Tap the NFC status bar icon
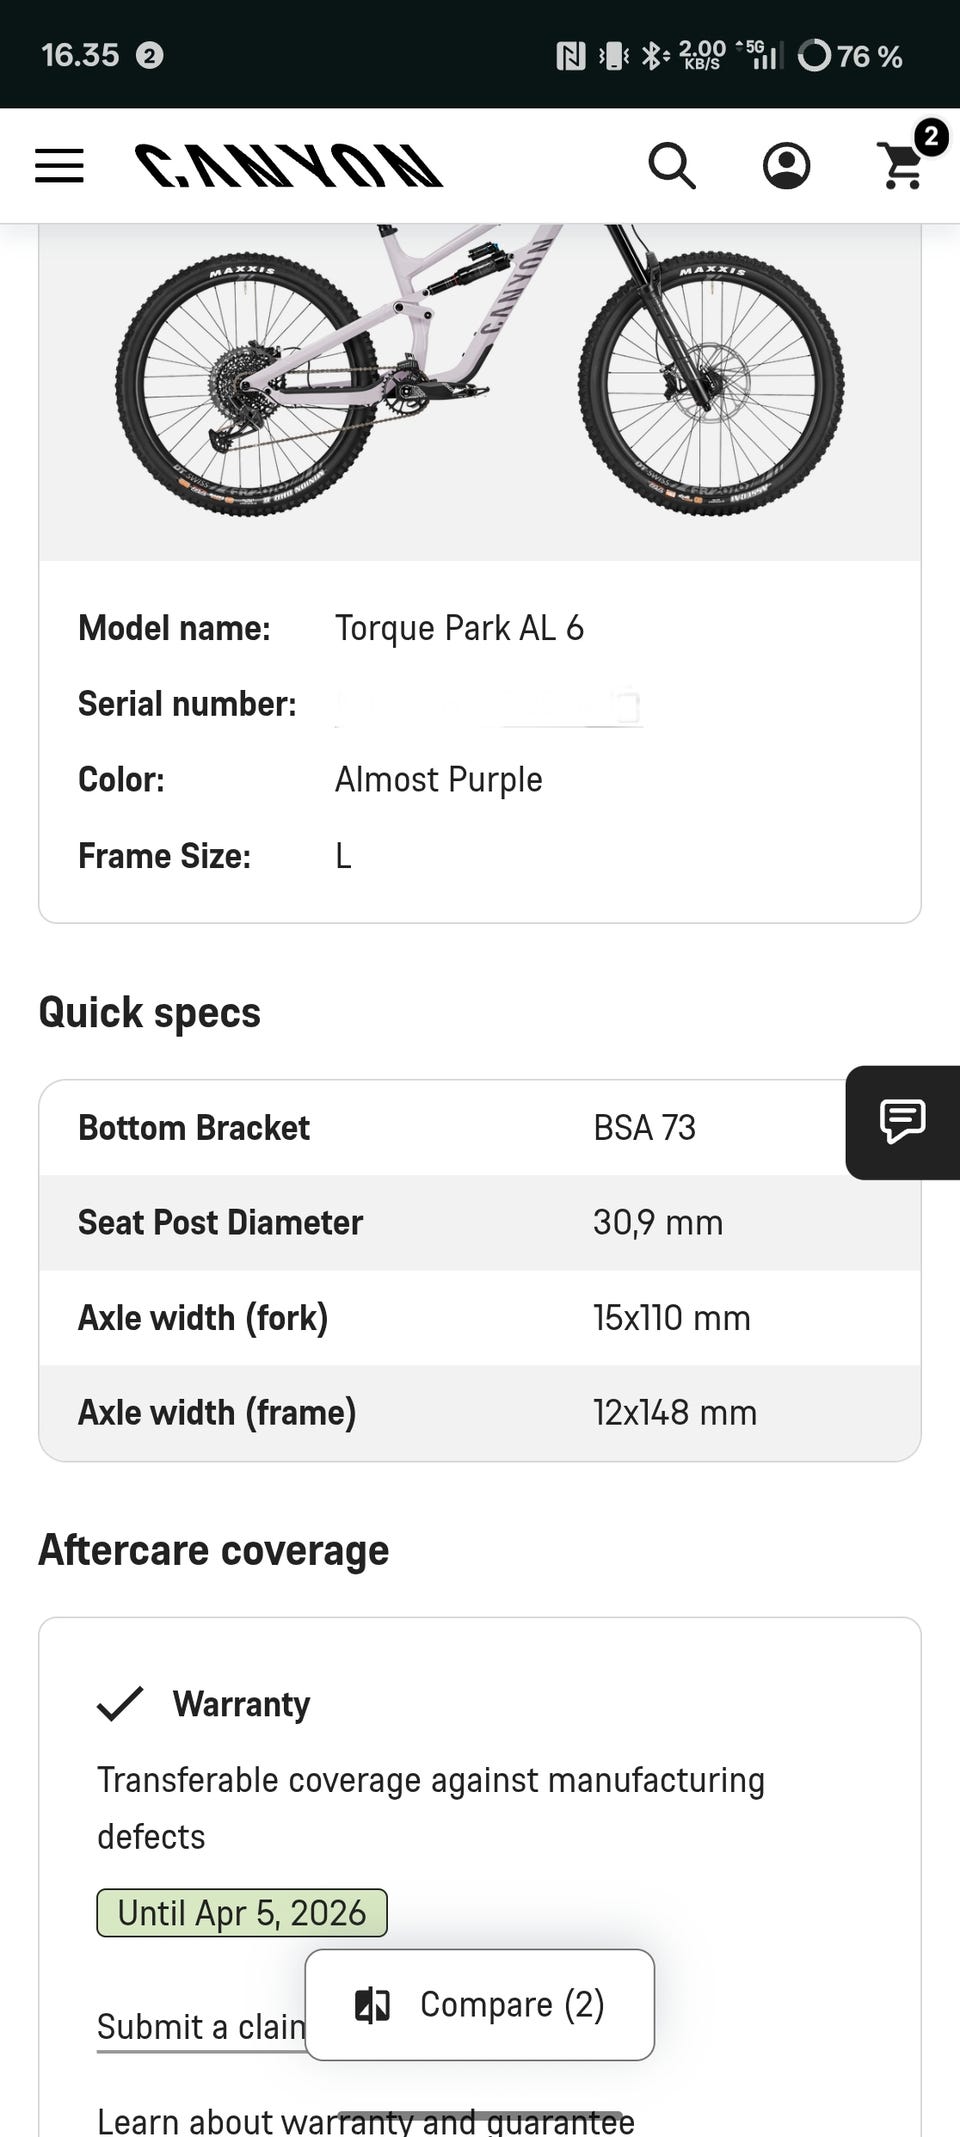 570,56
